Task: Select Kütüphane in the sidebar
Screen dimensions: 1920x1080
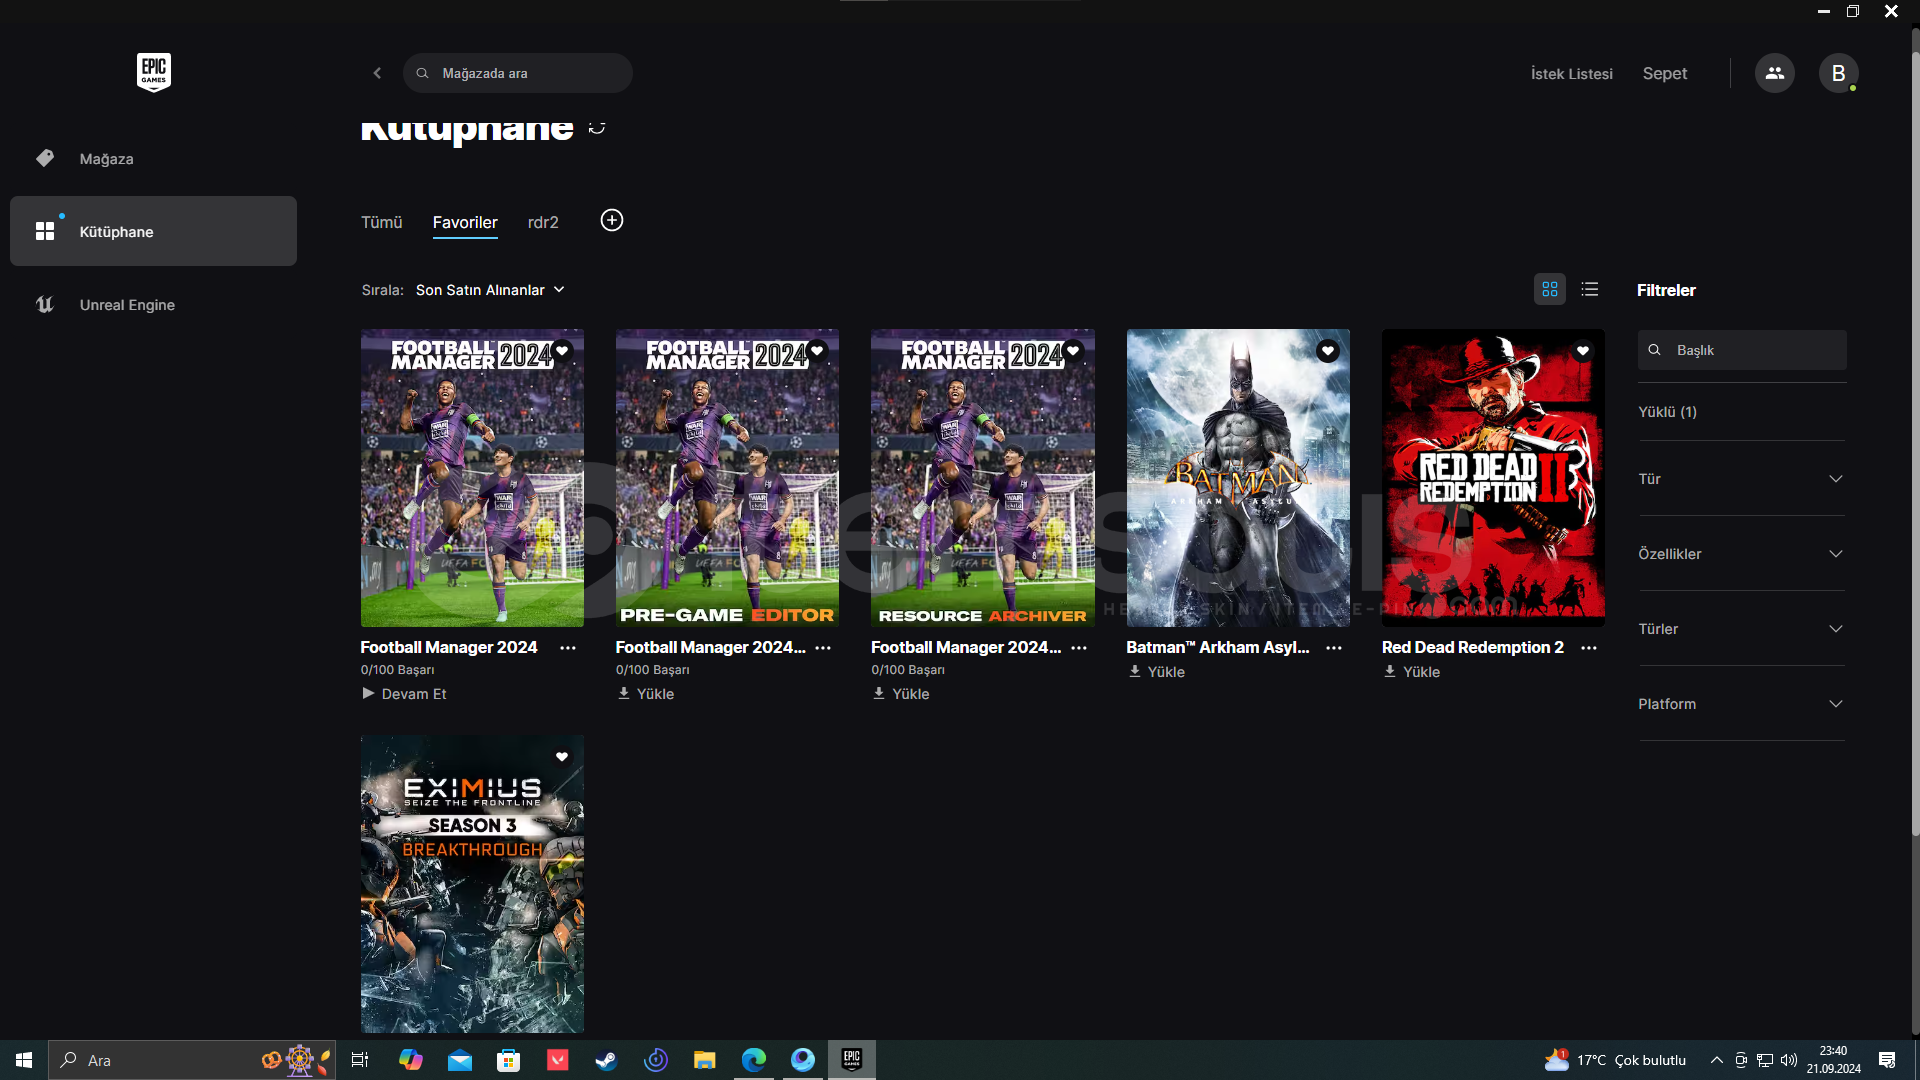Action: (x=153, y=231)
